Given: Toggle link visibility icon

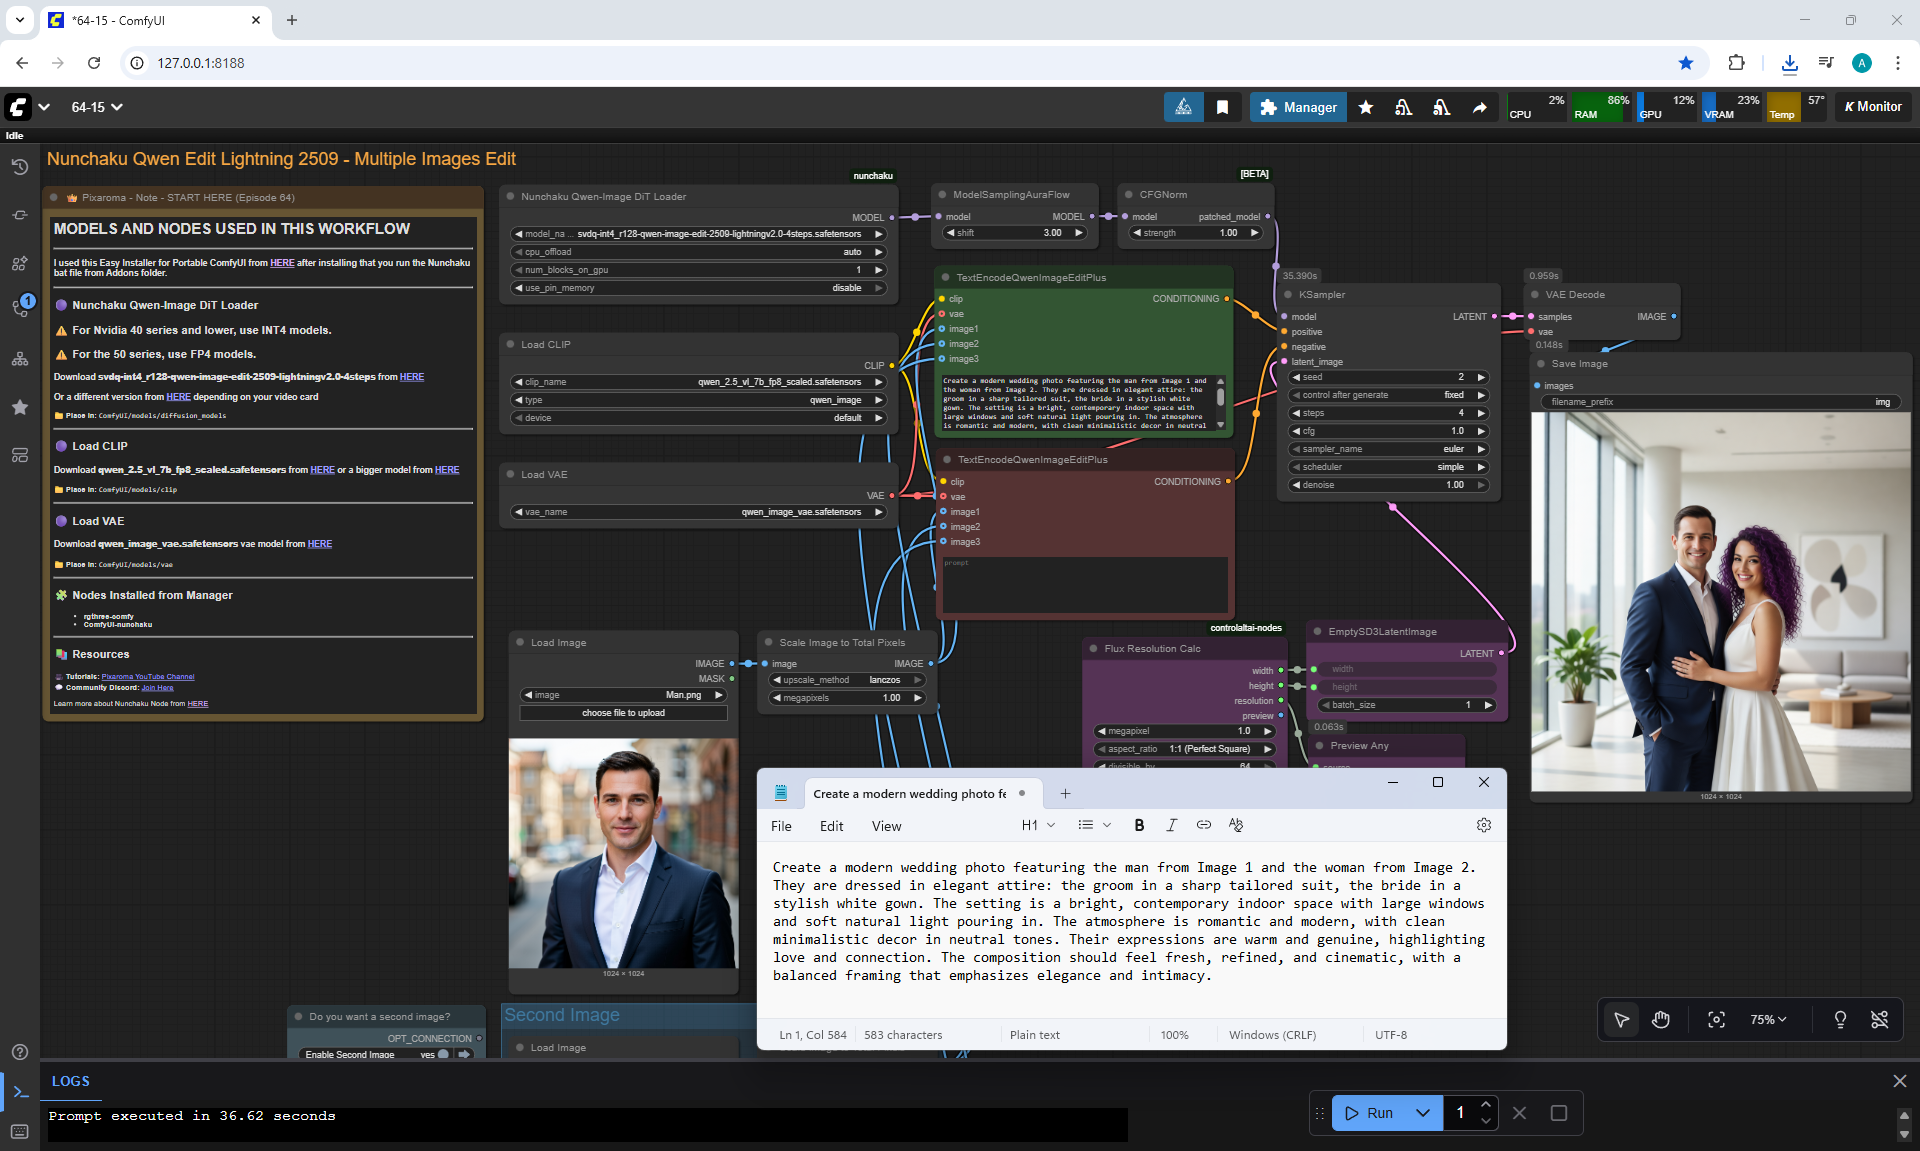Looking at the screenshot, I should click(1879, 1019).
